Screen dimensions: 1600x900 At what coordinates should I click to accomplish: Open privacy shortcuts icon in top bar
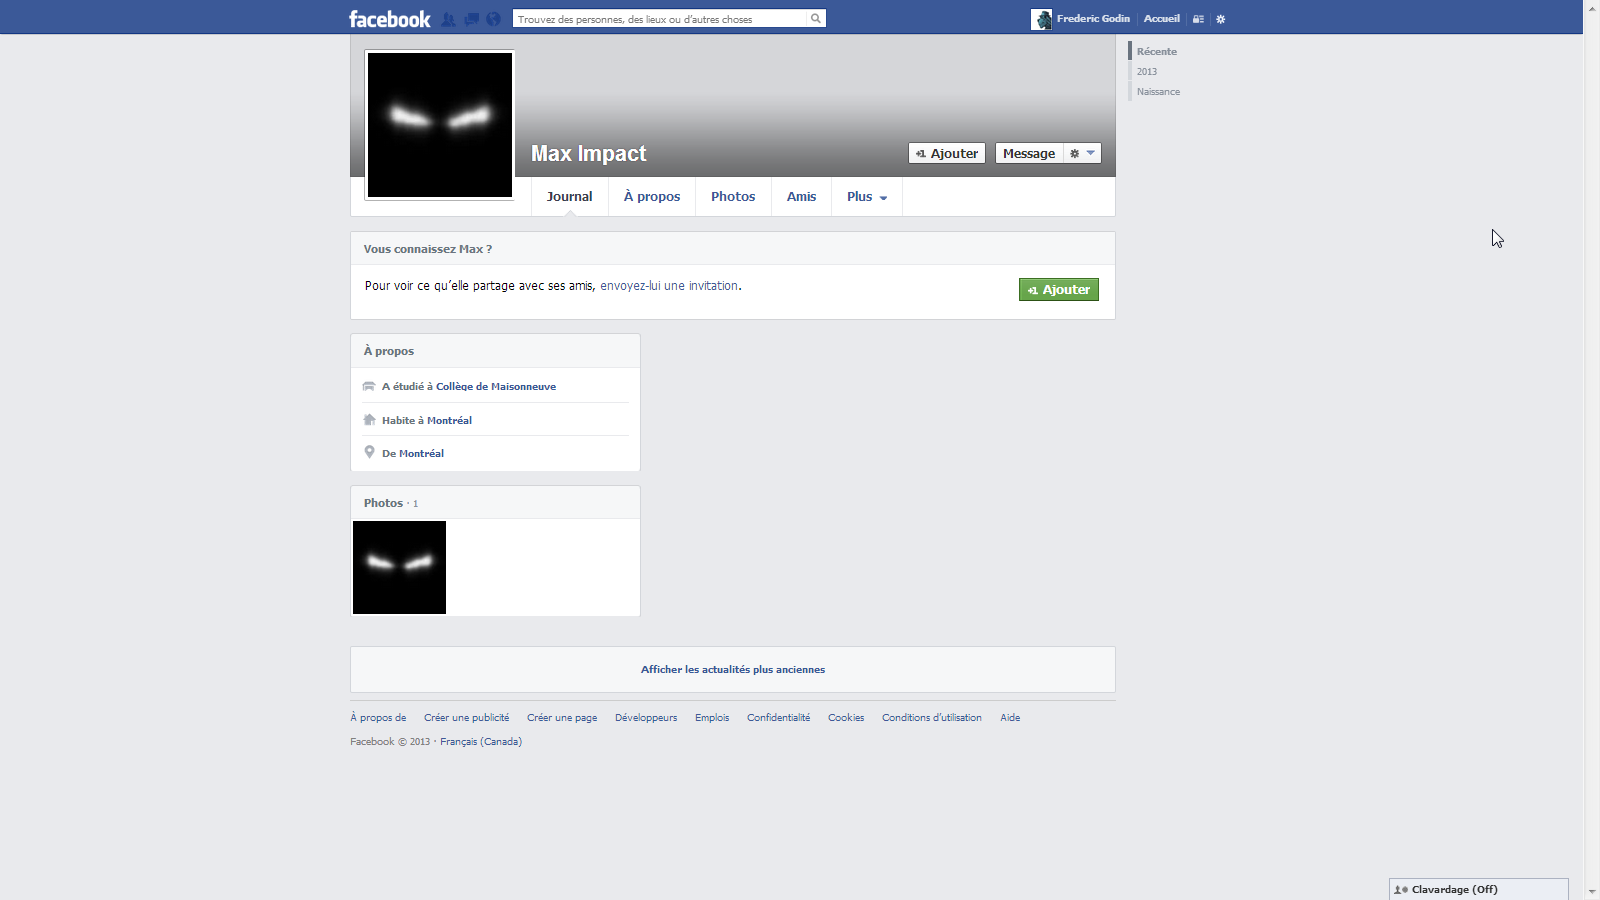point(1198,19)
